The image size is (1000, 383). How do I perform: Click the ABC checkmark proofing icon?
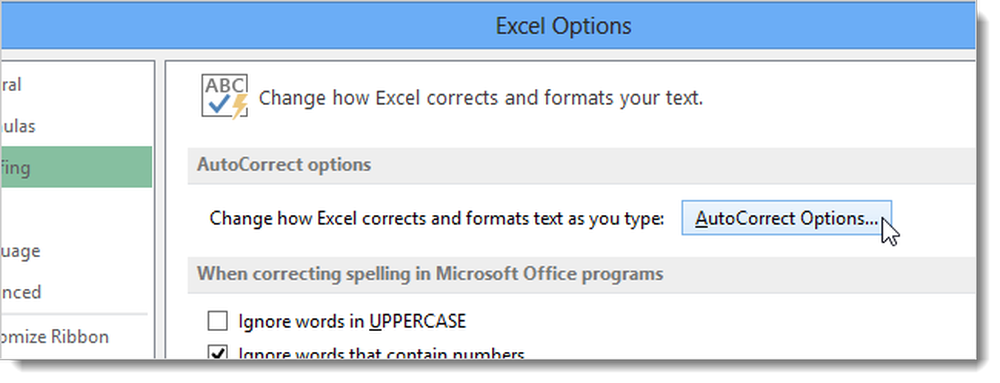224,96
